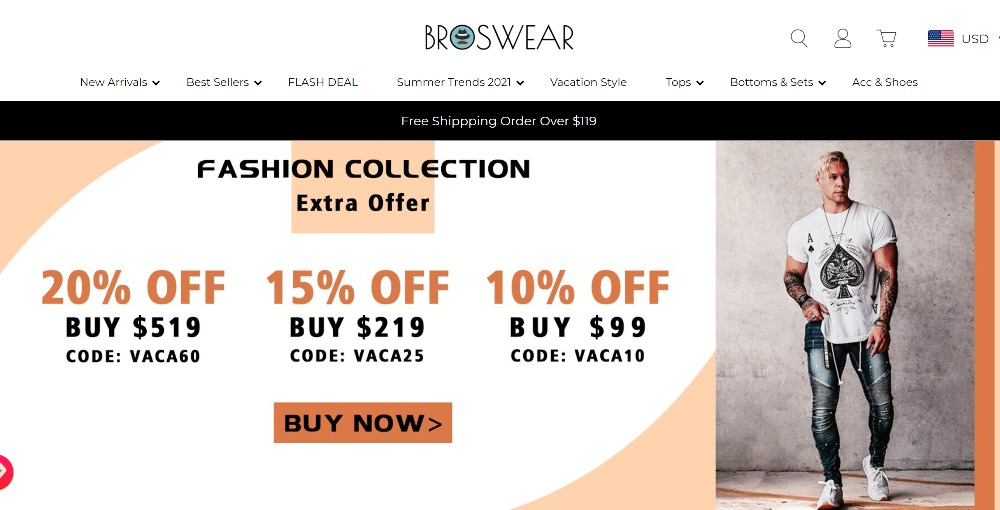Open the Acc & Shoes menu item

coord(885,82)
